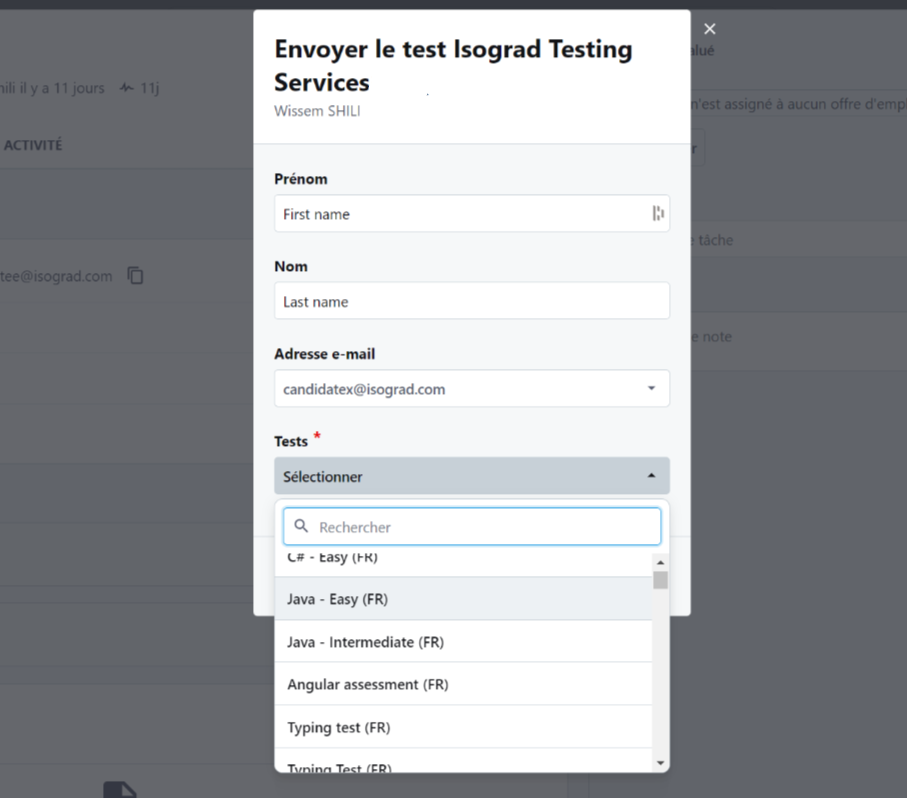Select Angular assessment (FR) test

coord(463,684)
